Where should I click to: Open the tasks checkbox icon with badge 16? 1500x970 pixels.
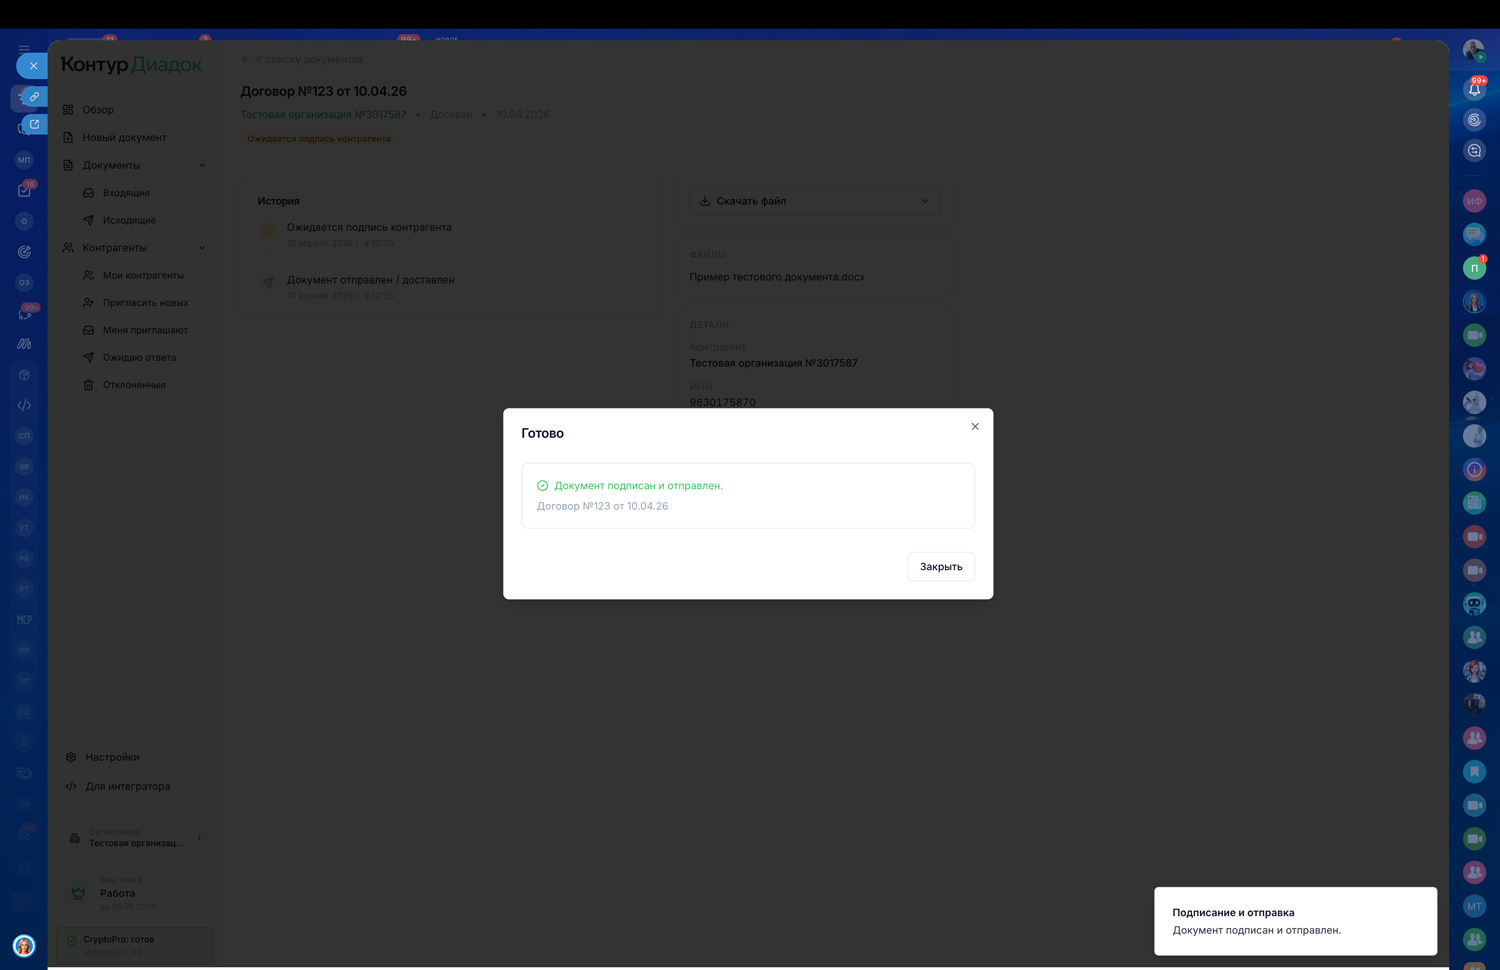tap(24, 190)
